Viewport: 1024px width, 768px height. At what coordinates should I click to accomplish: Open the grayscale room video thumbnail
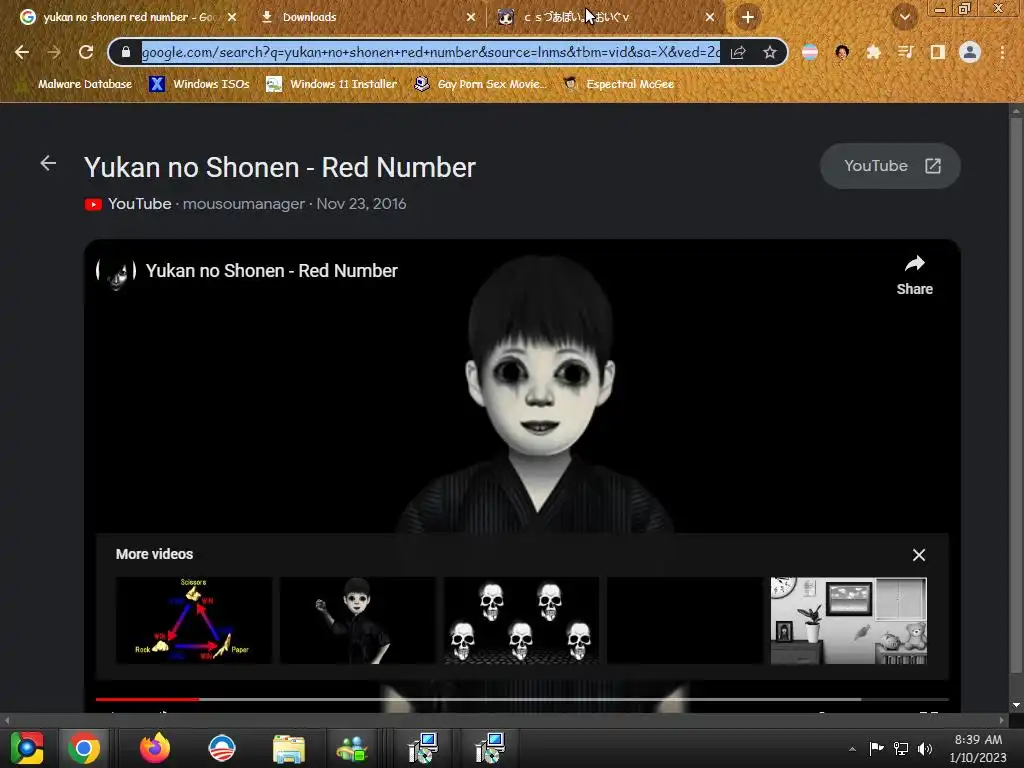coord(848,620)
